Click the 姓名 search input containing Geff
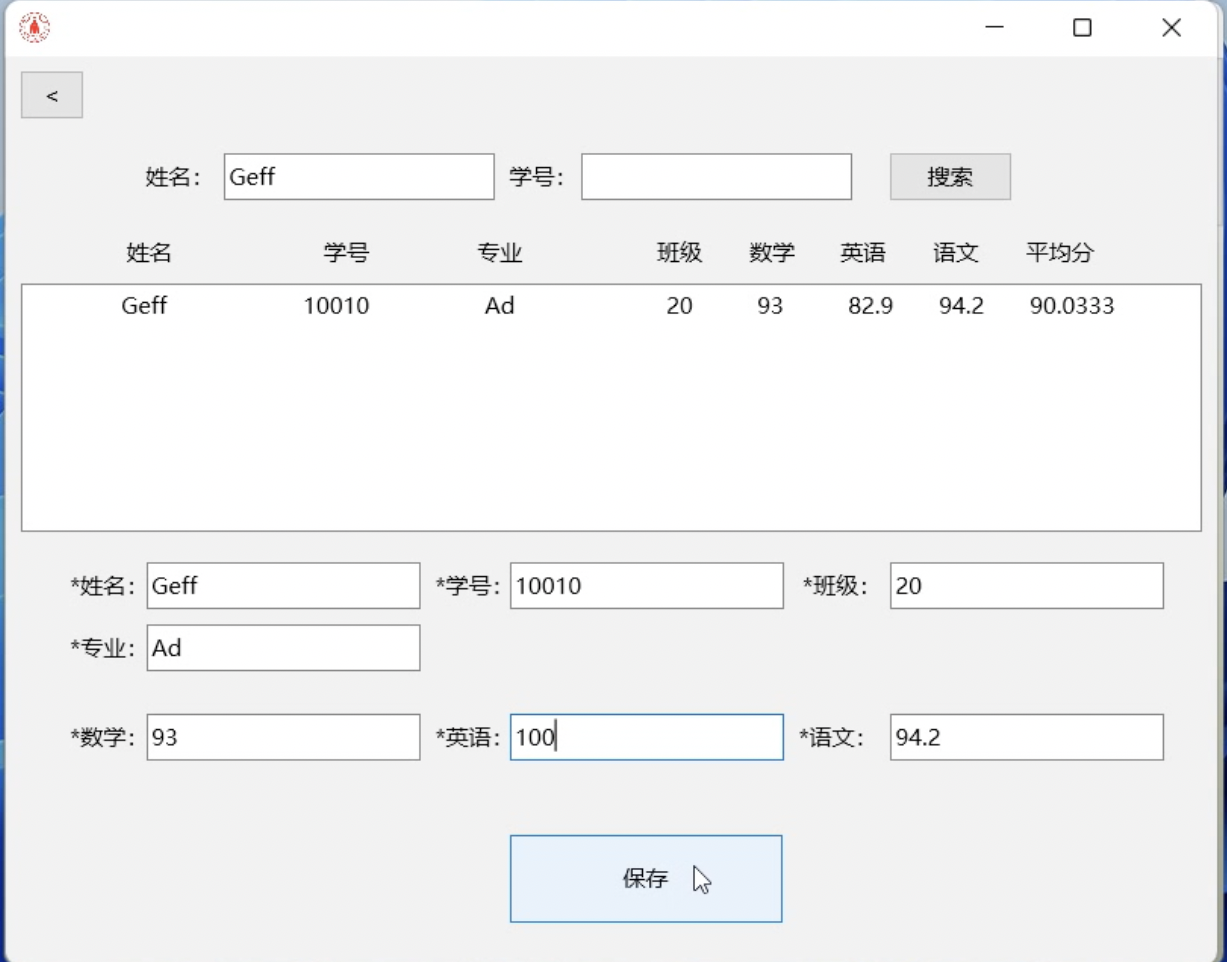Screen dimensions: 1227x962 pos(358,176)
